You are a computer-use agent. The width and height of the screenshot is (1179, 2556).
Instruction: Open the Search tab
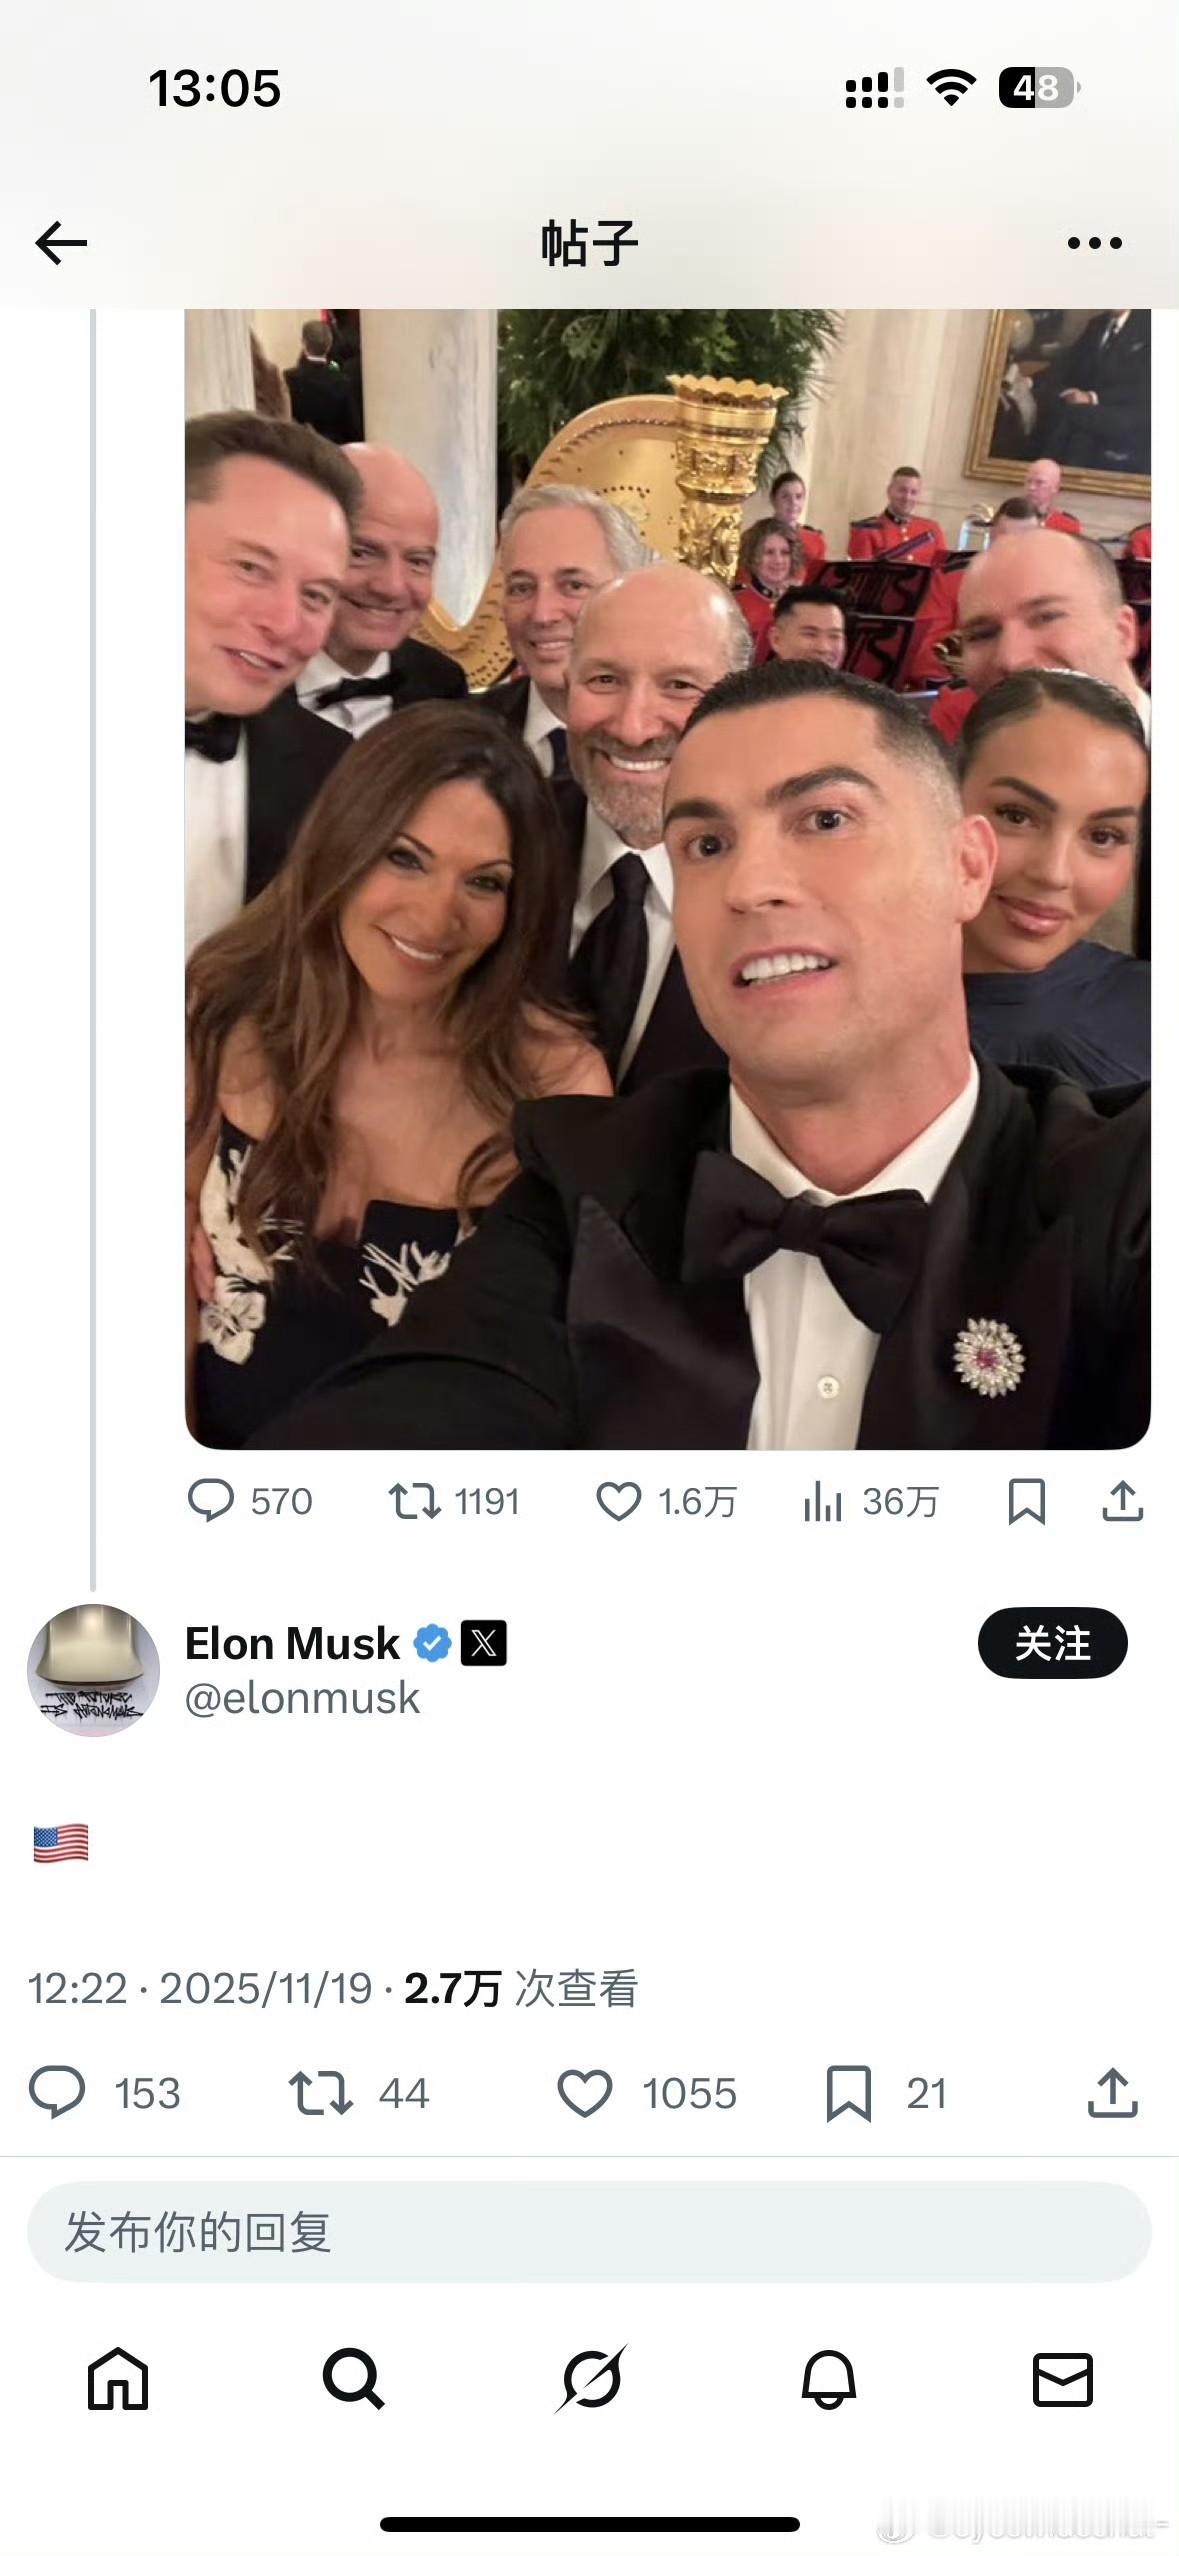tap(353, 2378)
